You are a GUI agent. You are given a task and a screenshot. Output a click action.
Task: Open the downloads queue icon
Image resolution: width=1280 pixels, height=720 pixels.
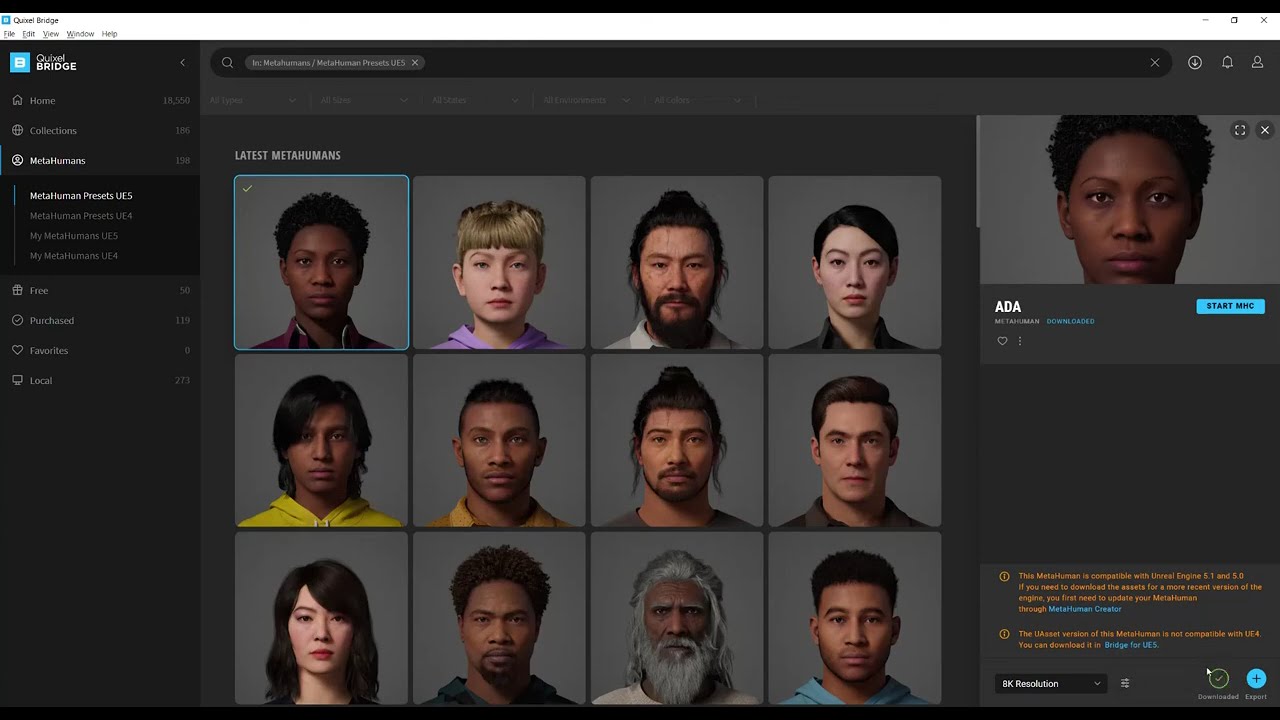[1195, 62]
